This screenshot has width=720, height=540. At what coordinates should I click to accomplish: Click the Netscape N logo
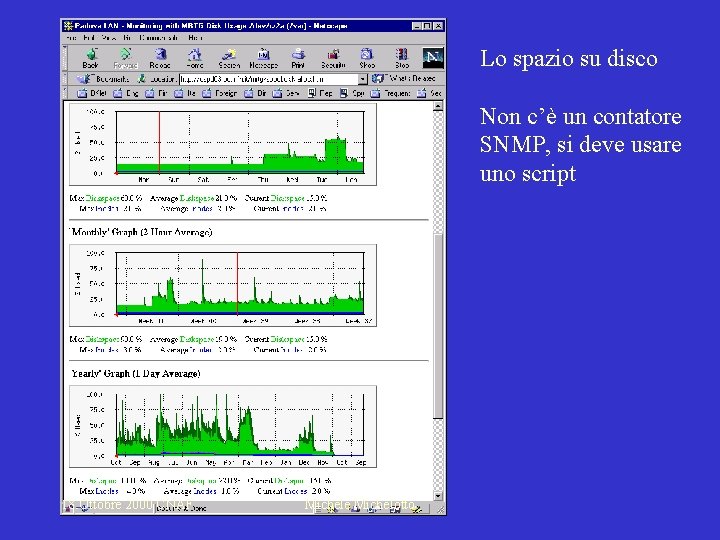(433, 58)
